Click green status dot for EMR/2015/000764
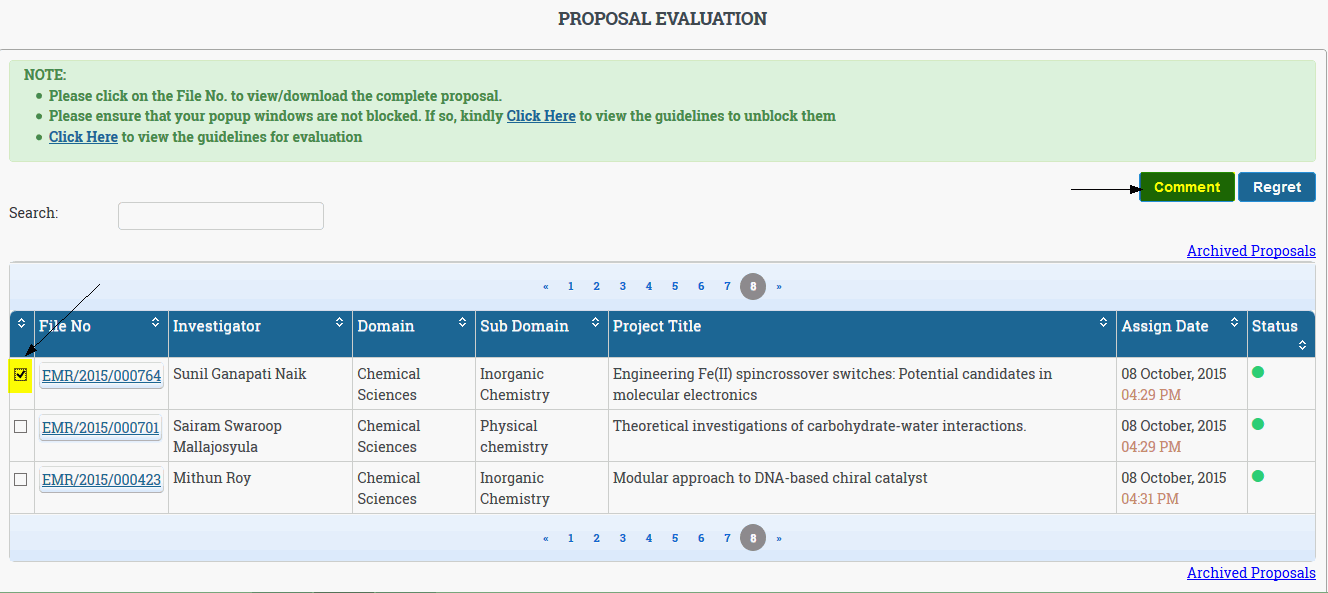This screenshot has height=593, width=1328. coord(1258,372)
